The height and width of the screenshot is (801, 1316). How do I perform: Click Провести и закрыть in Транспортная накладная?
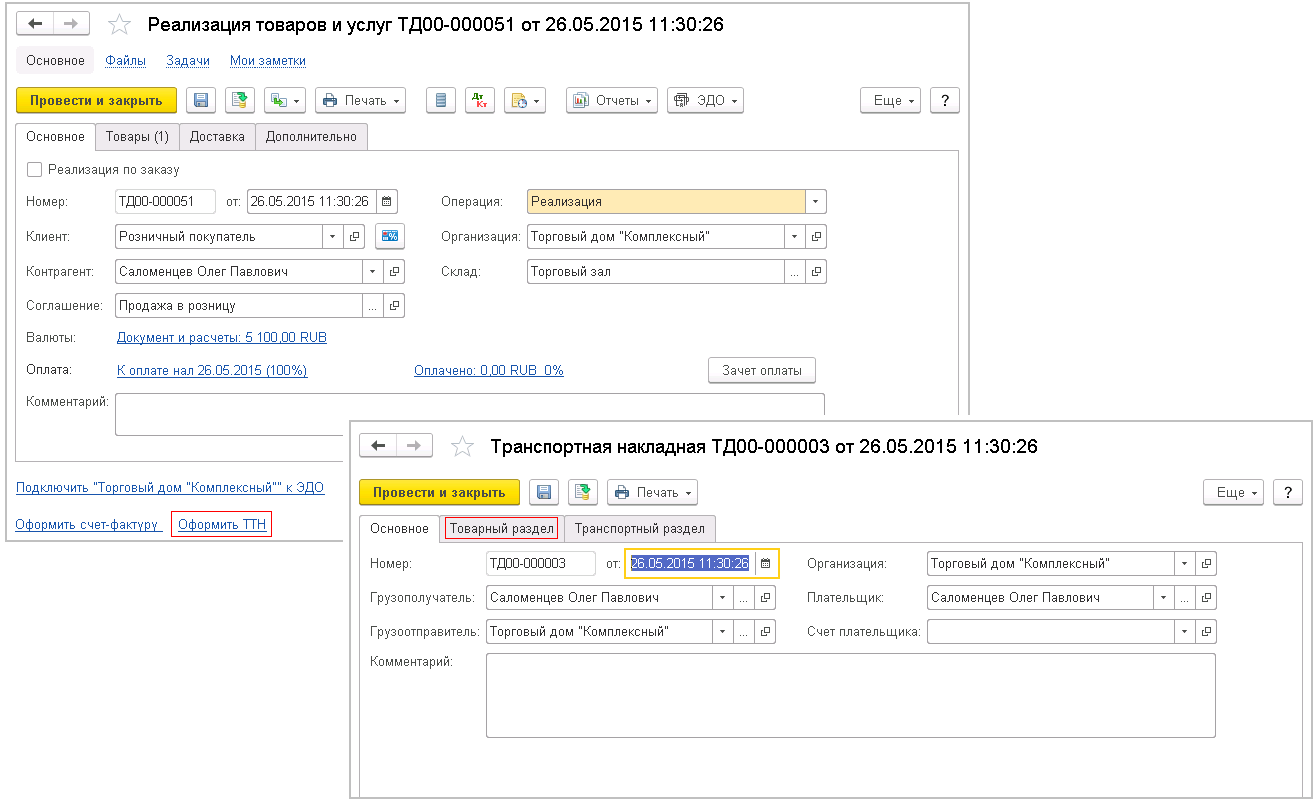coord(439,492)
